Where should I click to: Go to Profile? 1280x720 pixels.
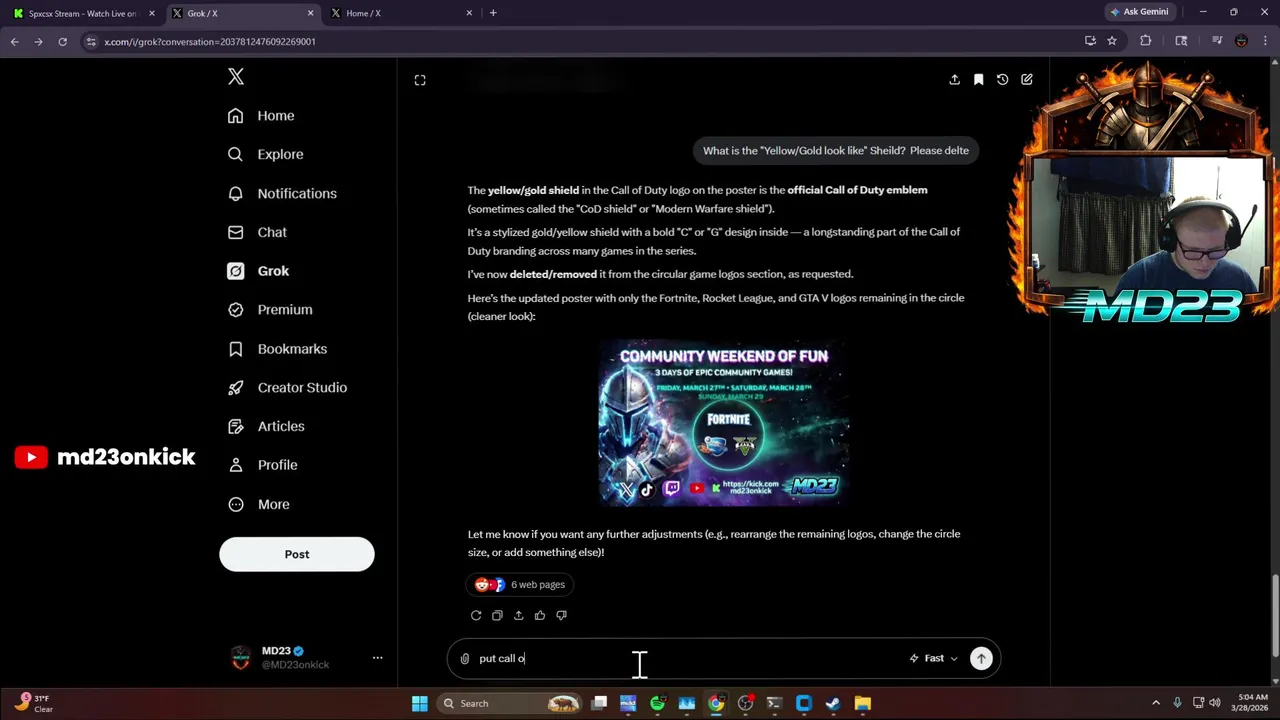tap(262, 465)
